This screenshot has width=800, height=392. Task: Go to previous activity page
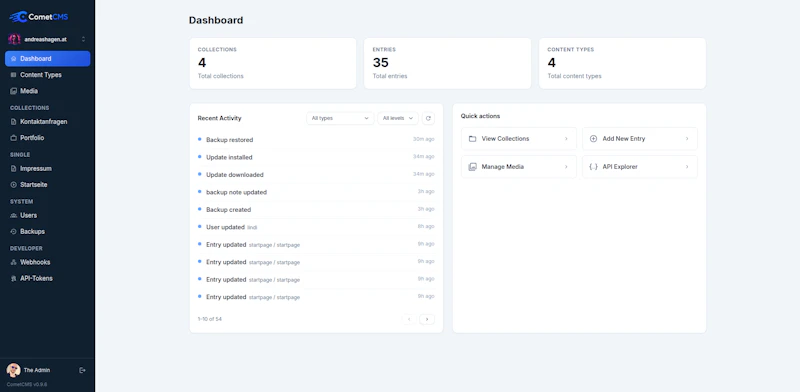409,320
